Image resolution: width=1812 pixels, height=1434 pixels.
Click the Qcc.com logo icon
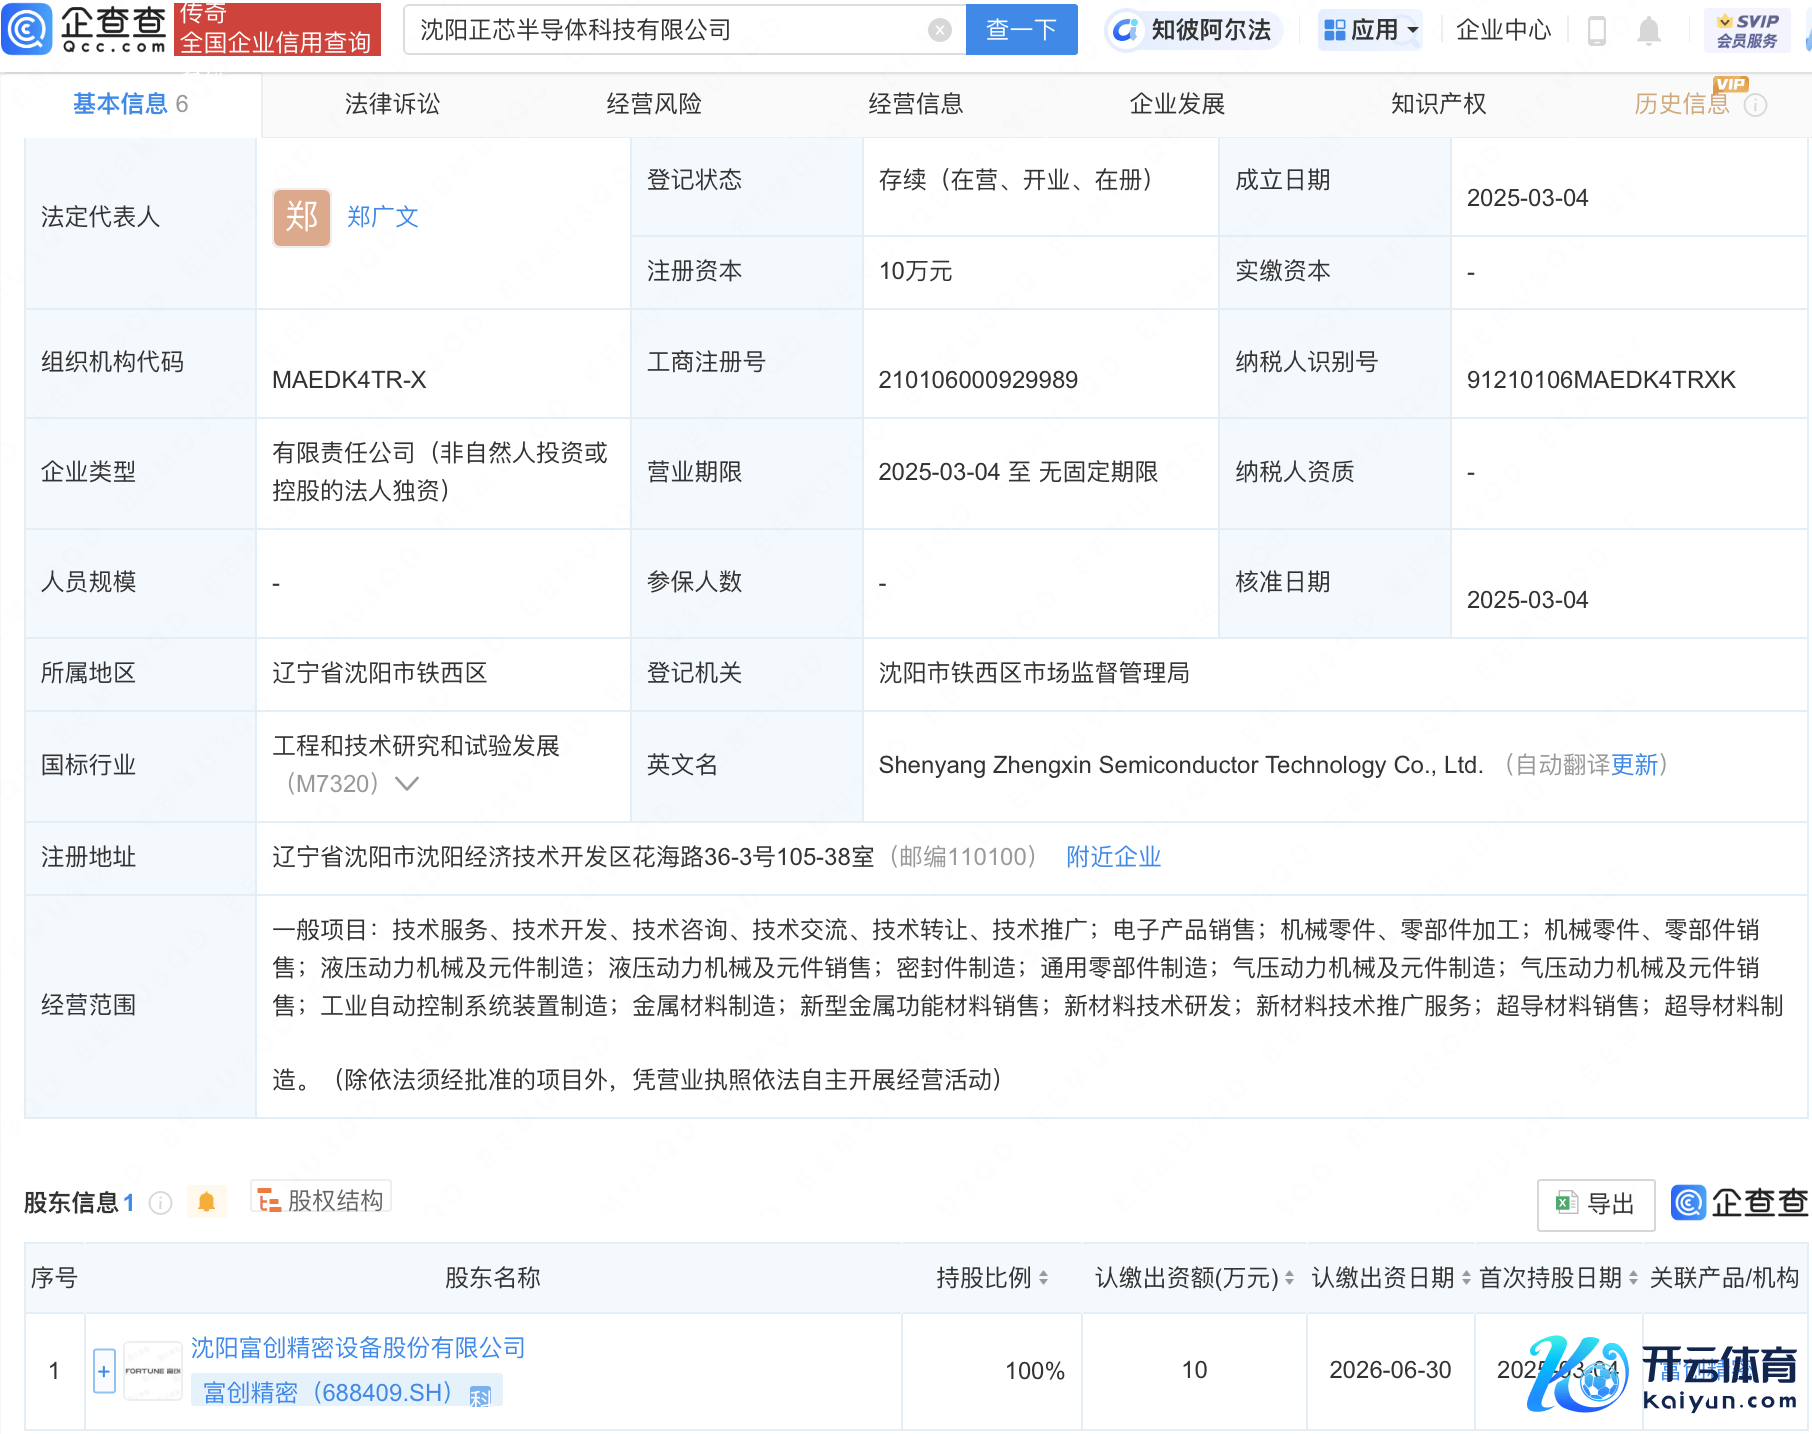click(27, 29)
